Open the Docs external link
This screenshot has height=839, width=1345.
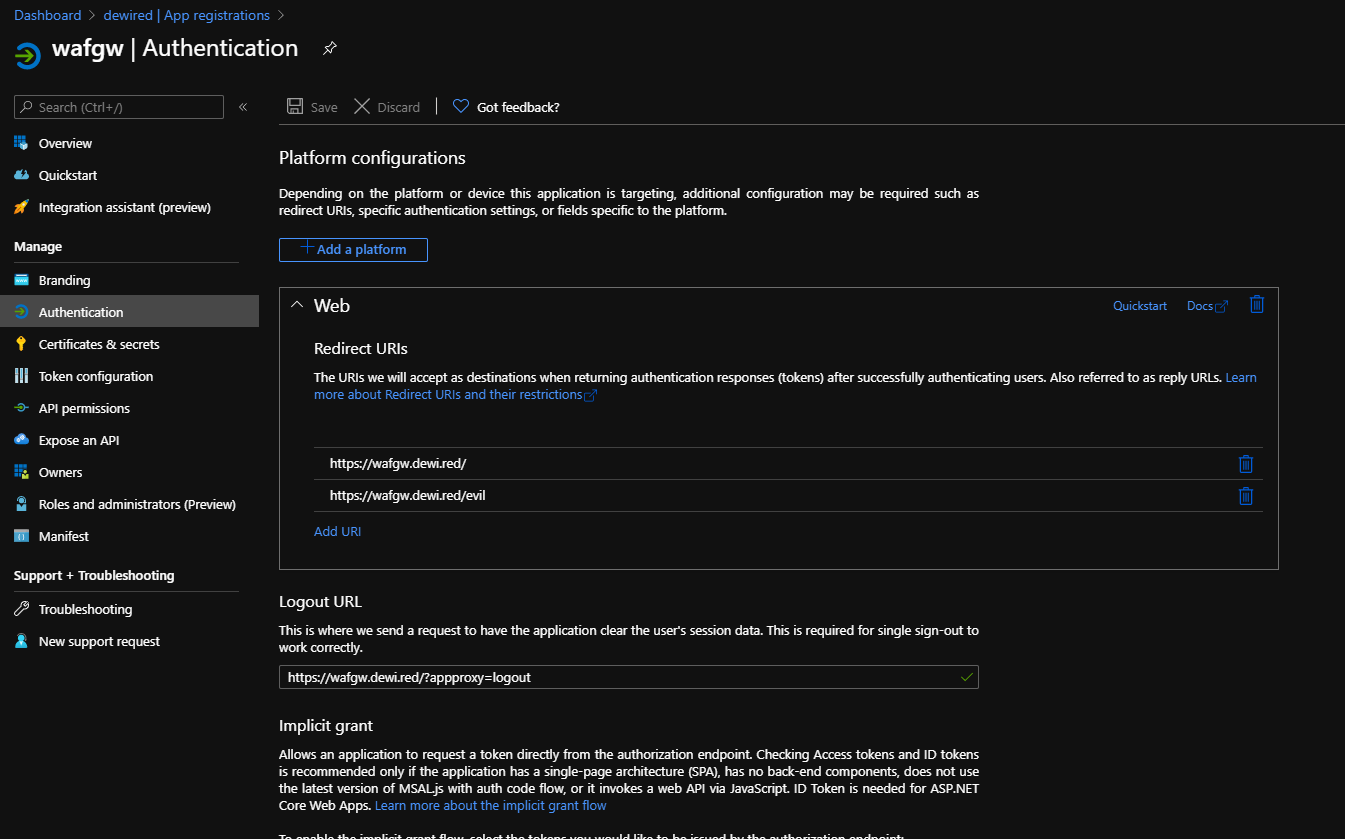(x=1203, y=305)
